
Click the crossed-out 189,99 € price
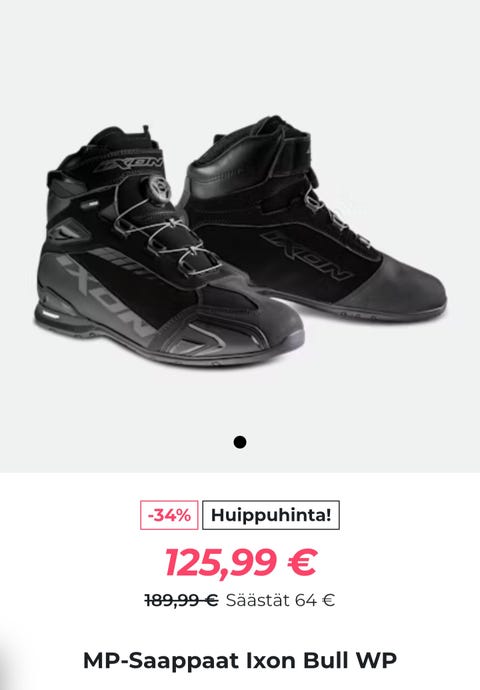[x=181, y=600]
